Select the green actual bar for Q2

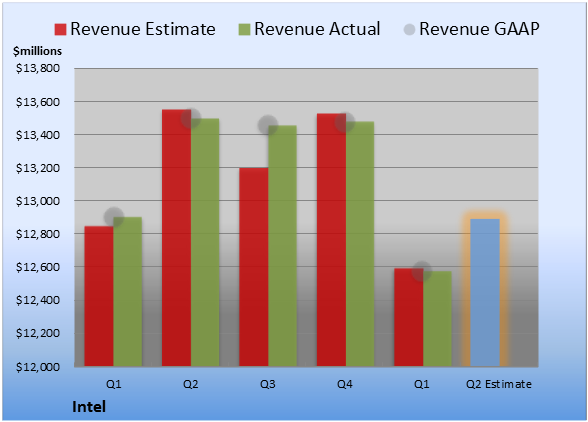[205, 242]
